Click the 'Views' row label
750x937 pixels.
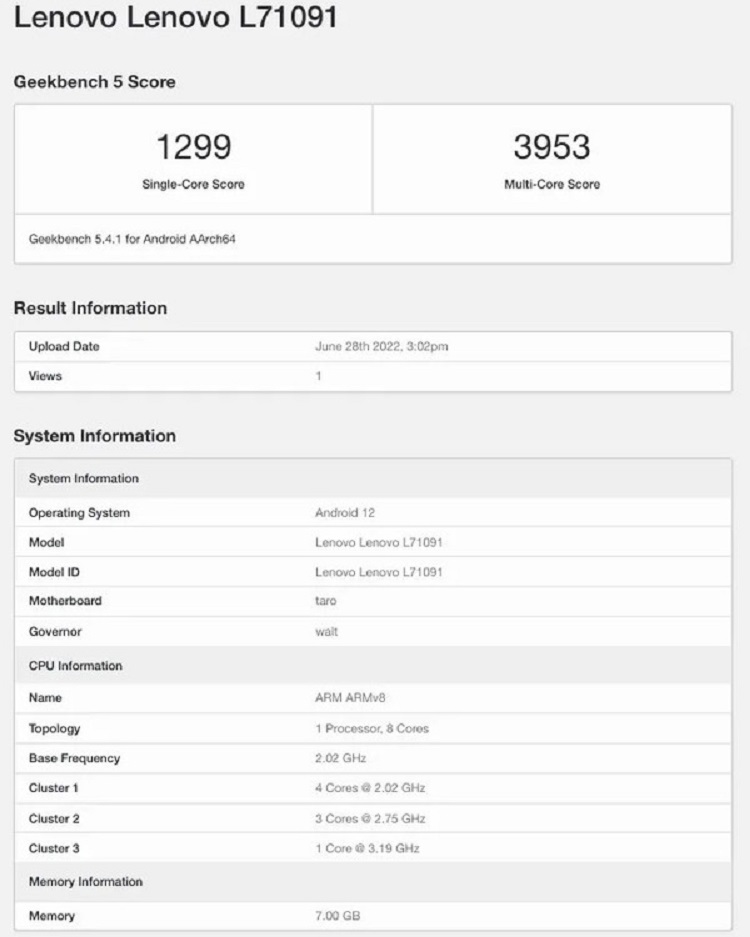45,376
